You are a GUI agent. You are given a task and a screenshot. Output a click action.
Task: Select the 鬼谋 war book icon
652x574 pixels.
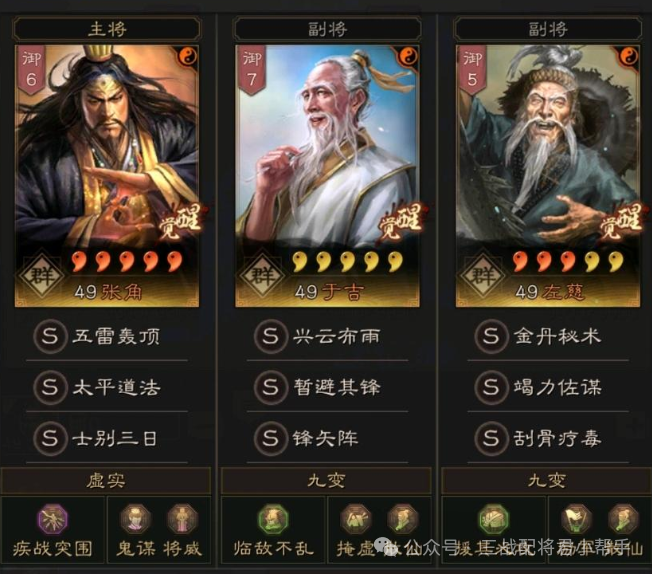tap(135, 519)
